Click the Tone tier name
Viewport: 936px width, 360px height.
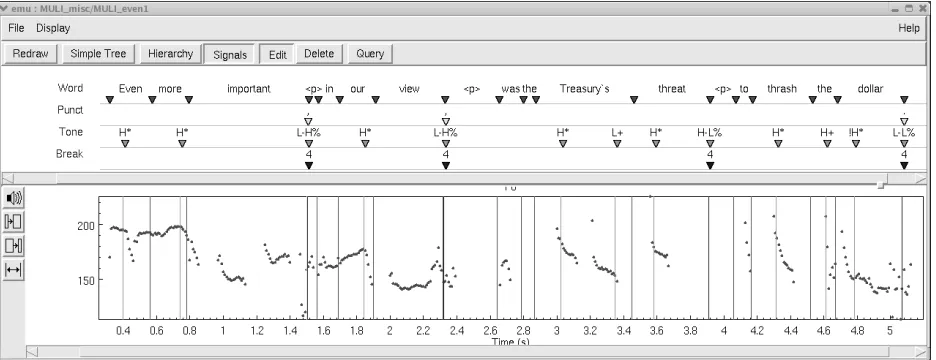tap(70, 132)
